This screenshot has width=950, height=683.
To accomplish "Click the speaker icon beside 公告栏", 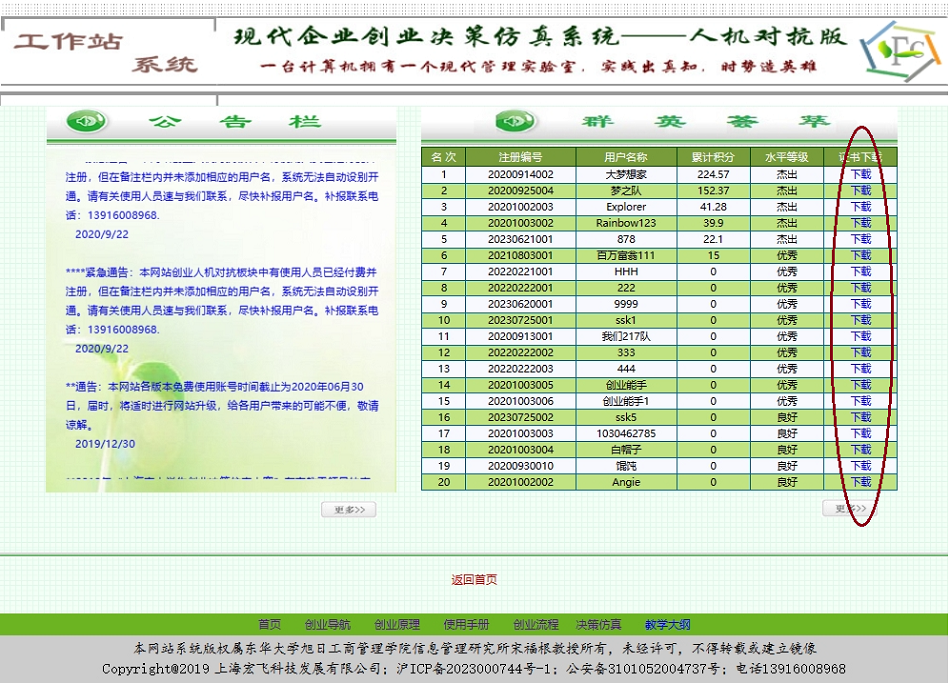I will 87,122.
